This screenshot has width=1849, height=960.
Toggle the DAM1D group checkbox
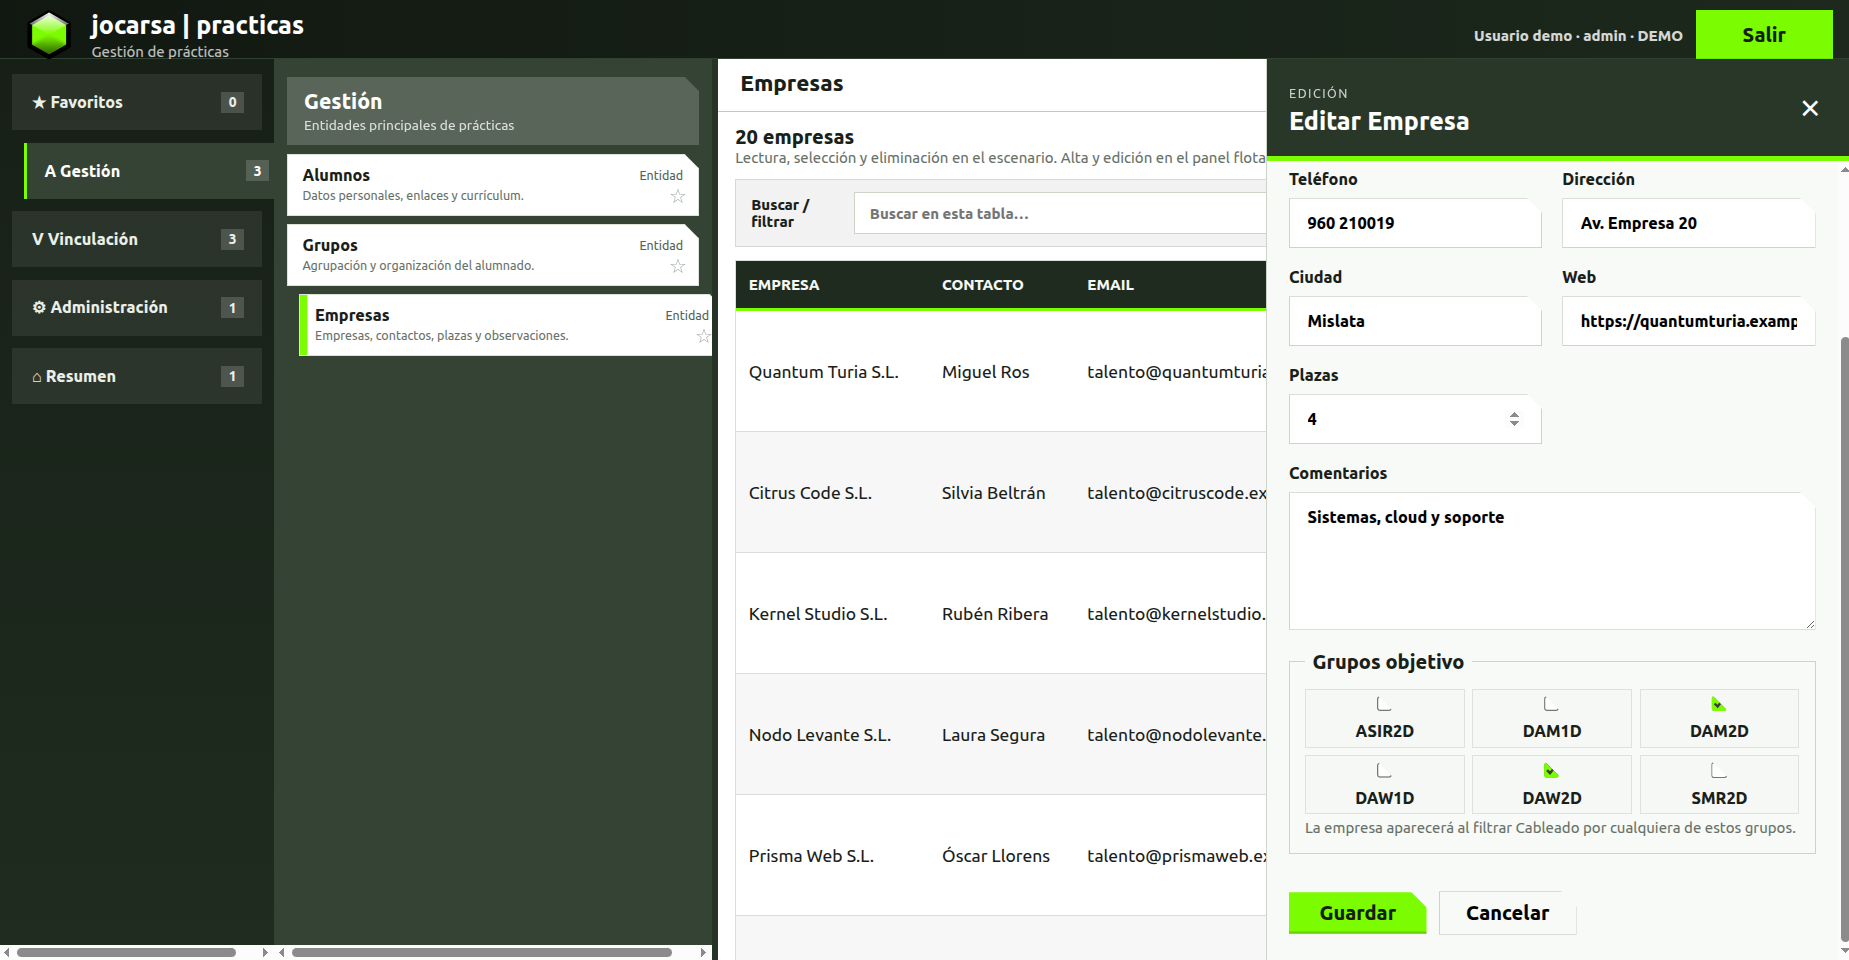pos(1551,704)
